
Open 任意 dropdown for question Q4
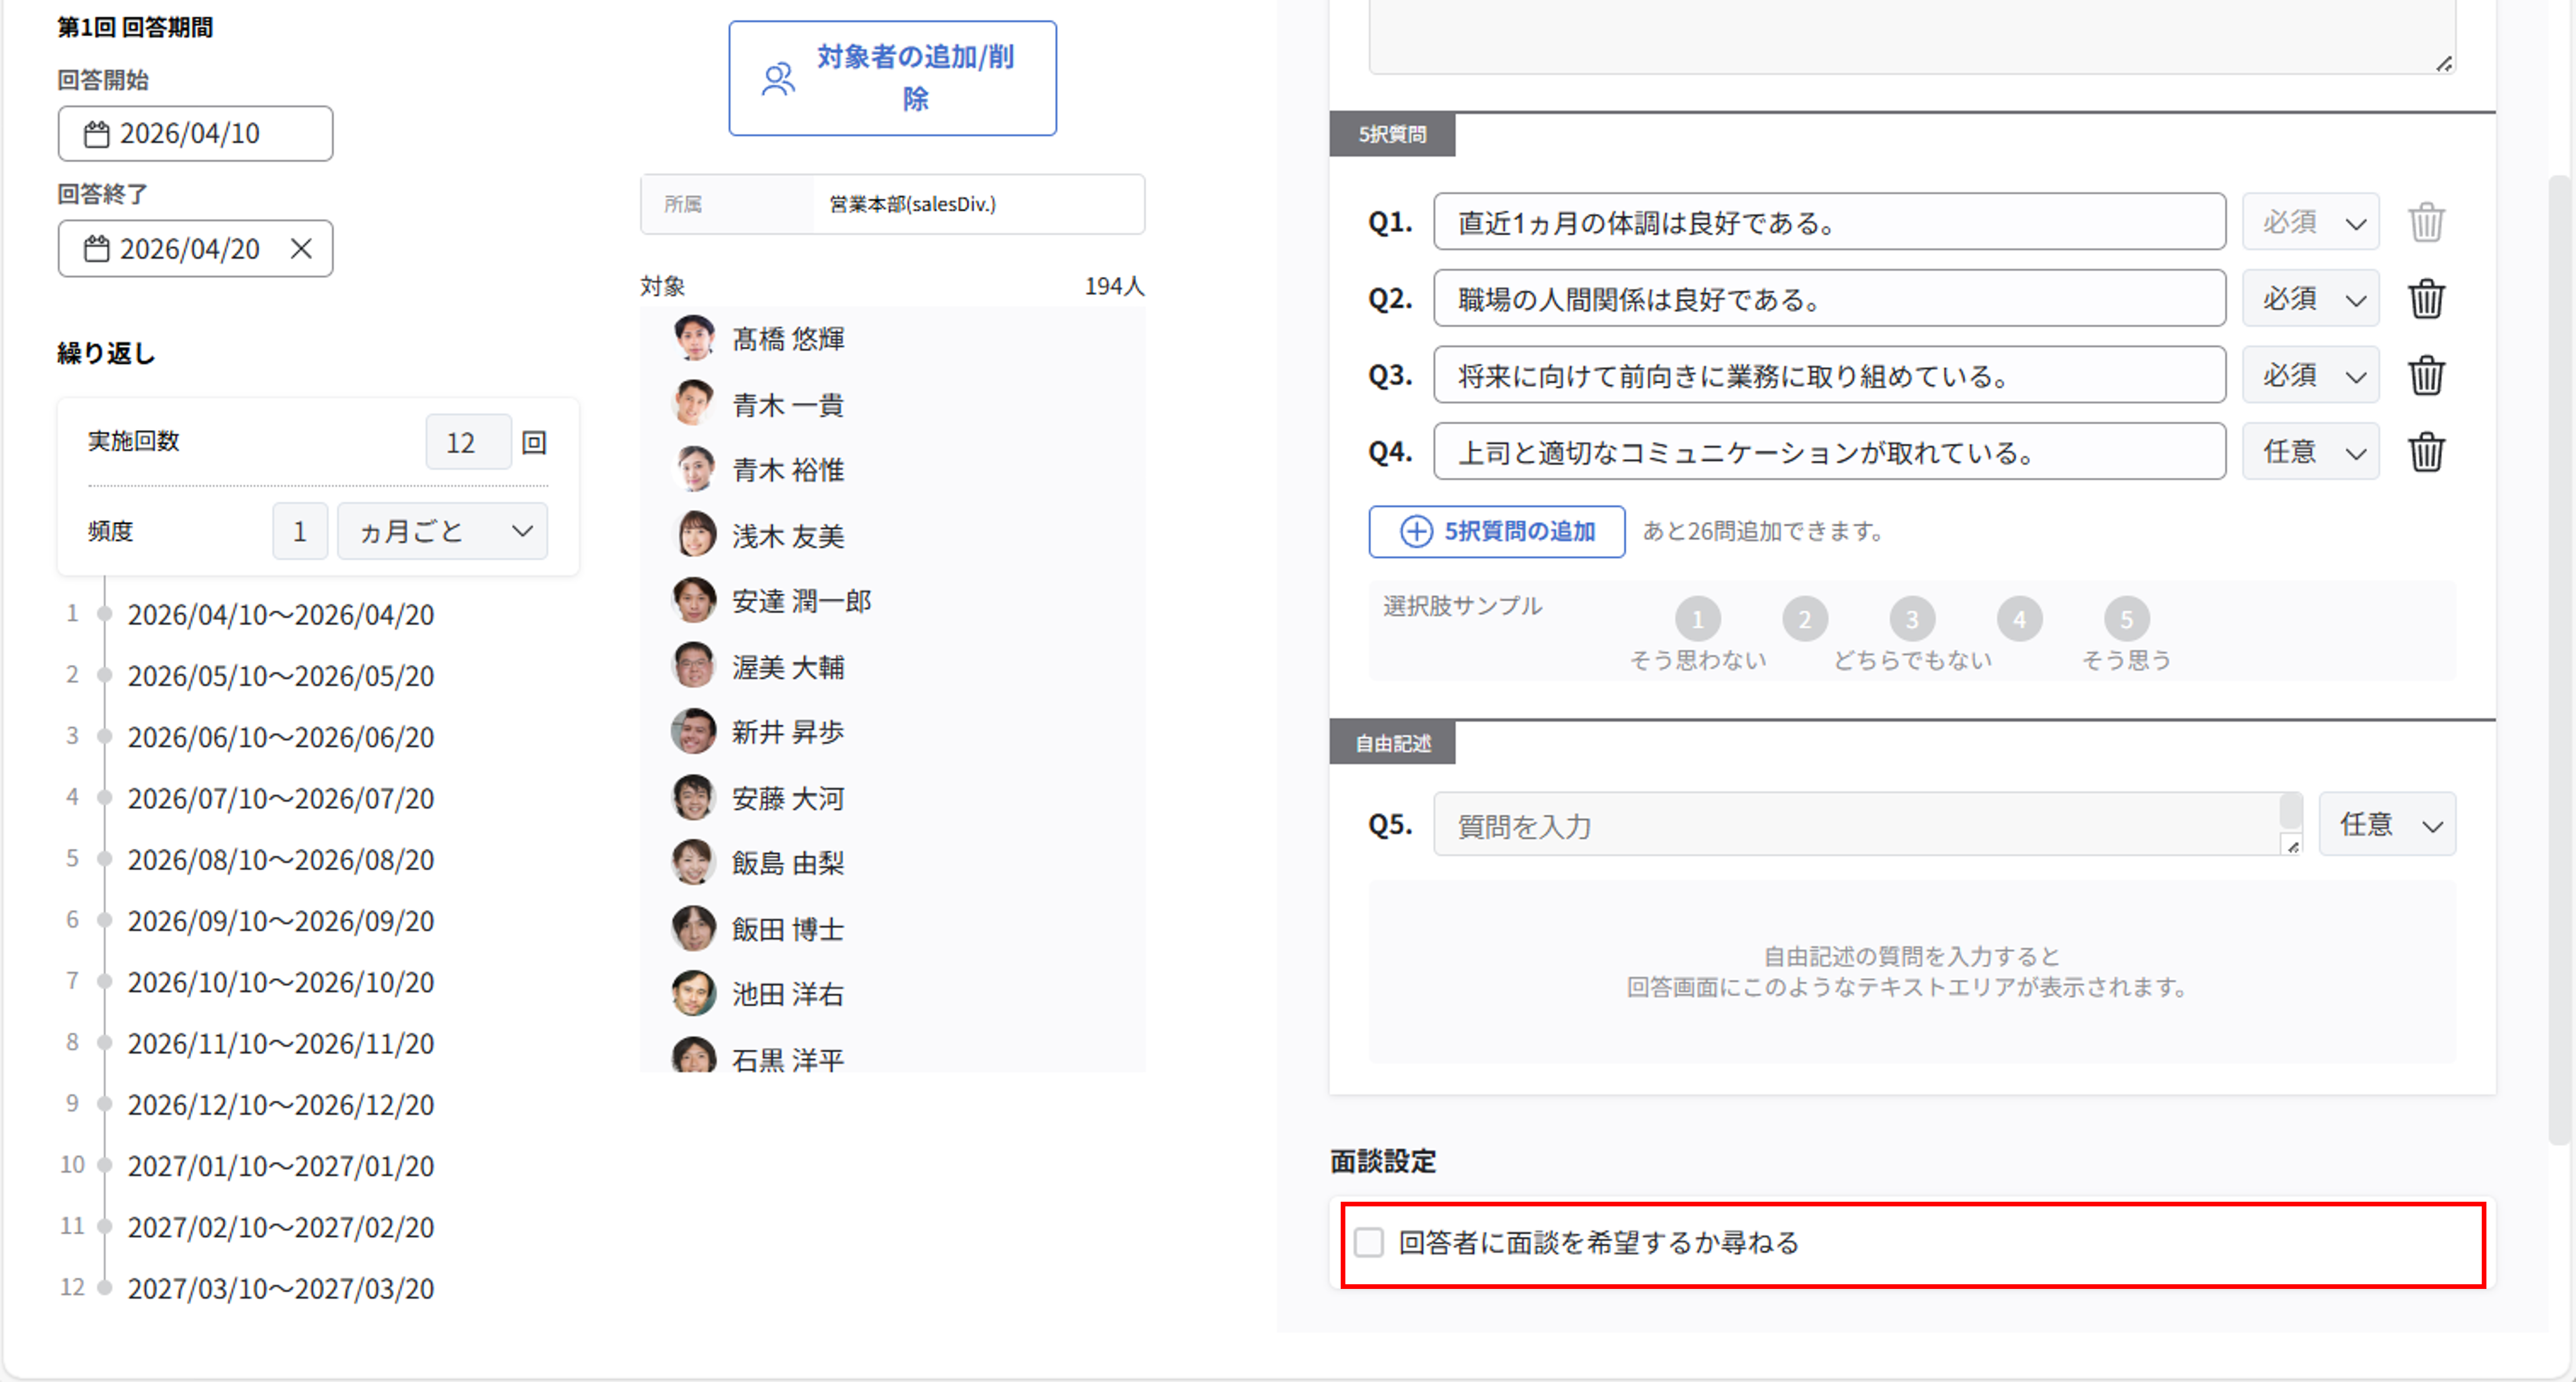[2310, 452]
